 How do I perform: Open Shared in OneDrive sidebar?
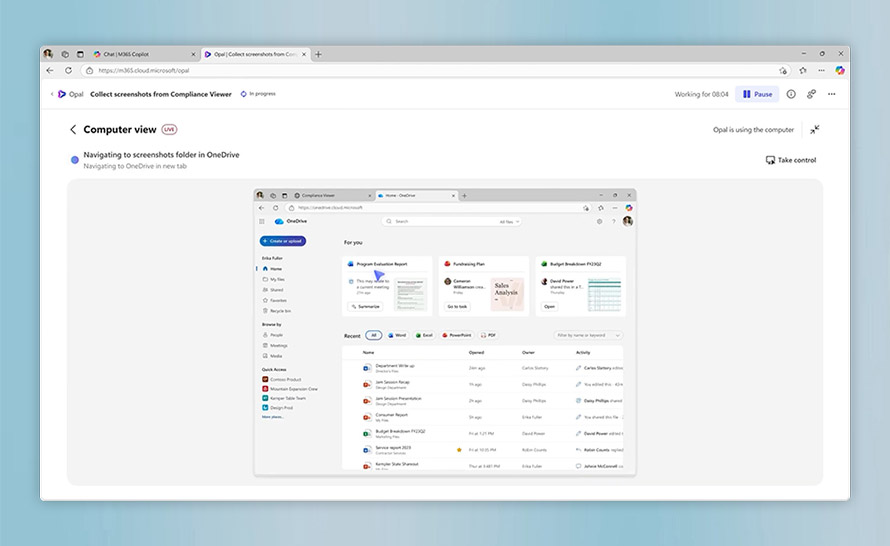click(276, 289)
